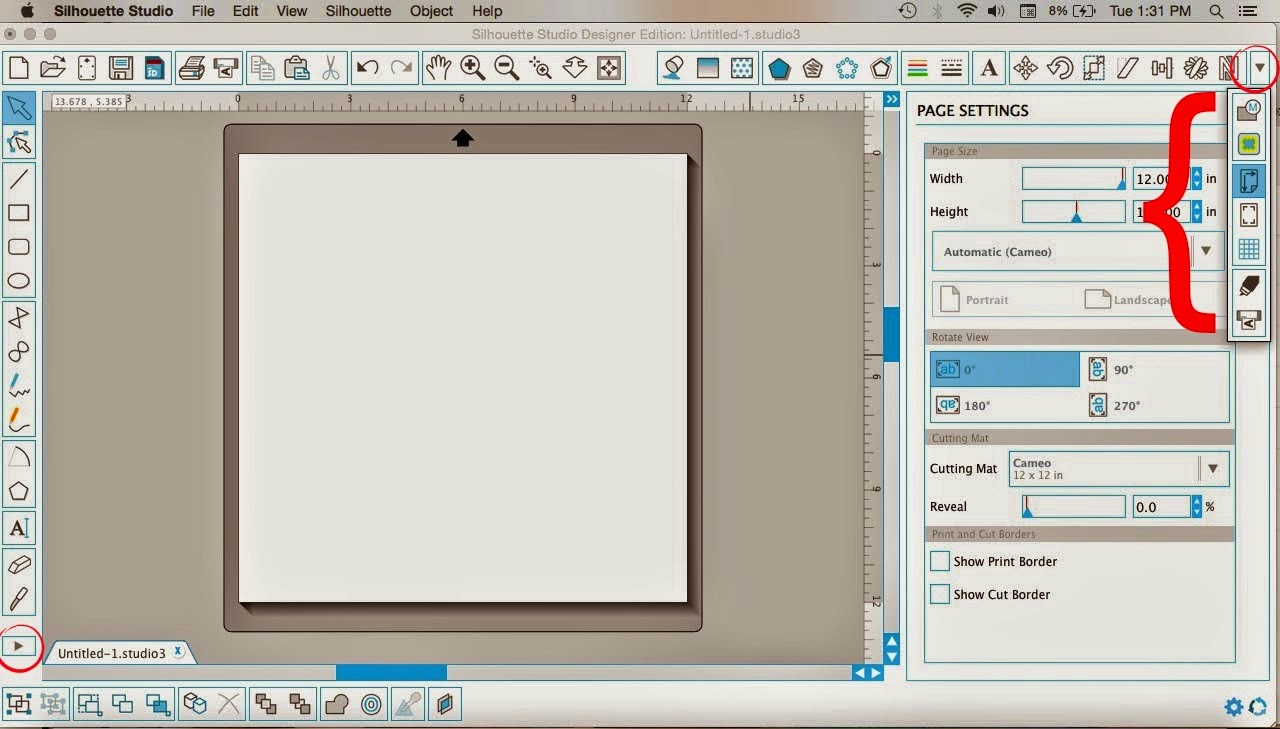
Task: Adjust the page Height slider
Action: [x=1074, y=211]
